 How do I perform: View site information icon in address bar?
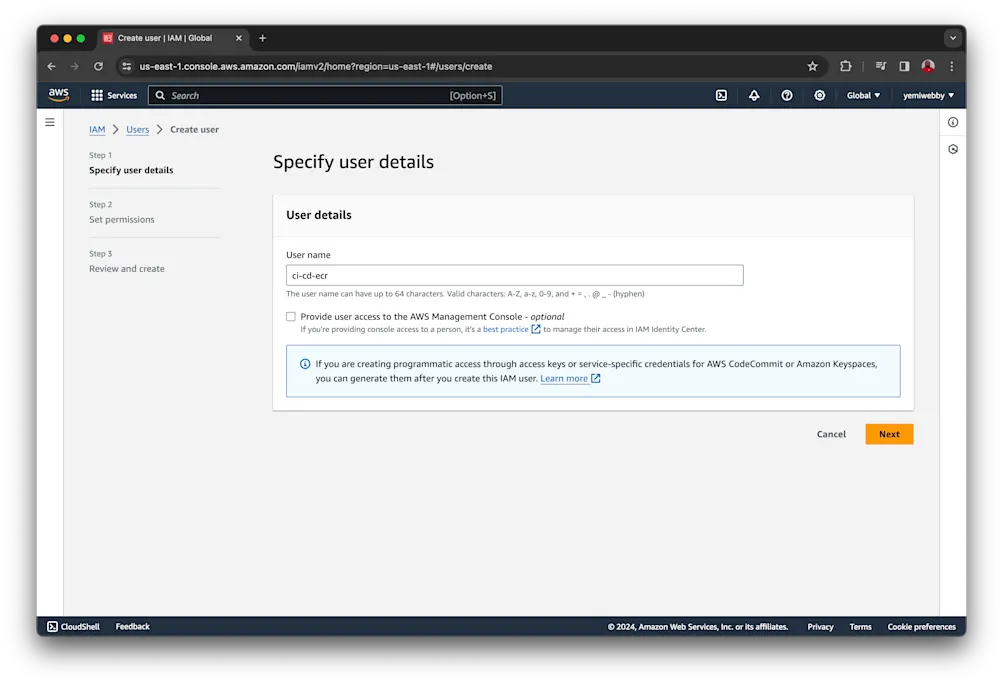127,67
